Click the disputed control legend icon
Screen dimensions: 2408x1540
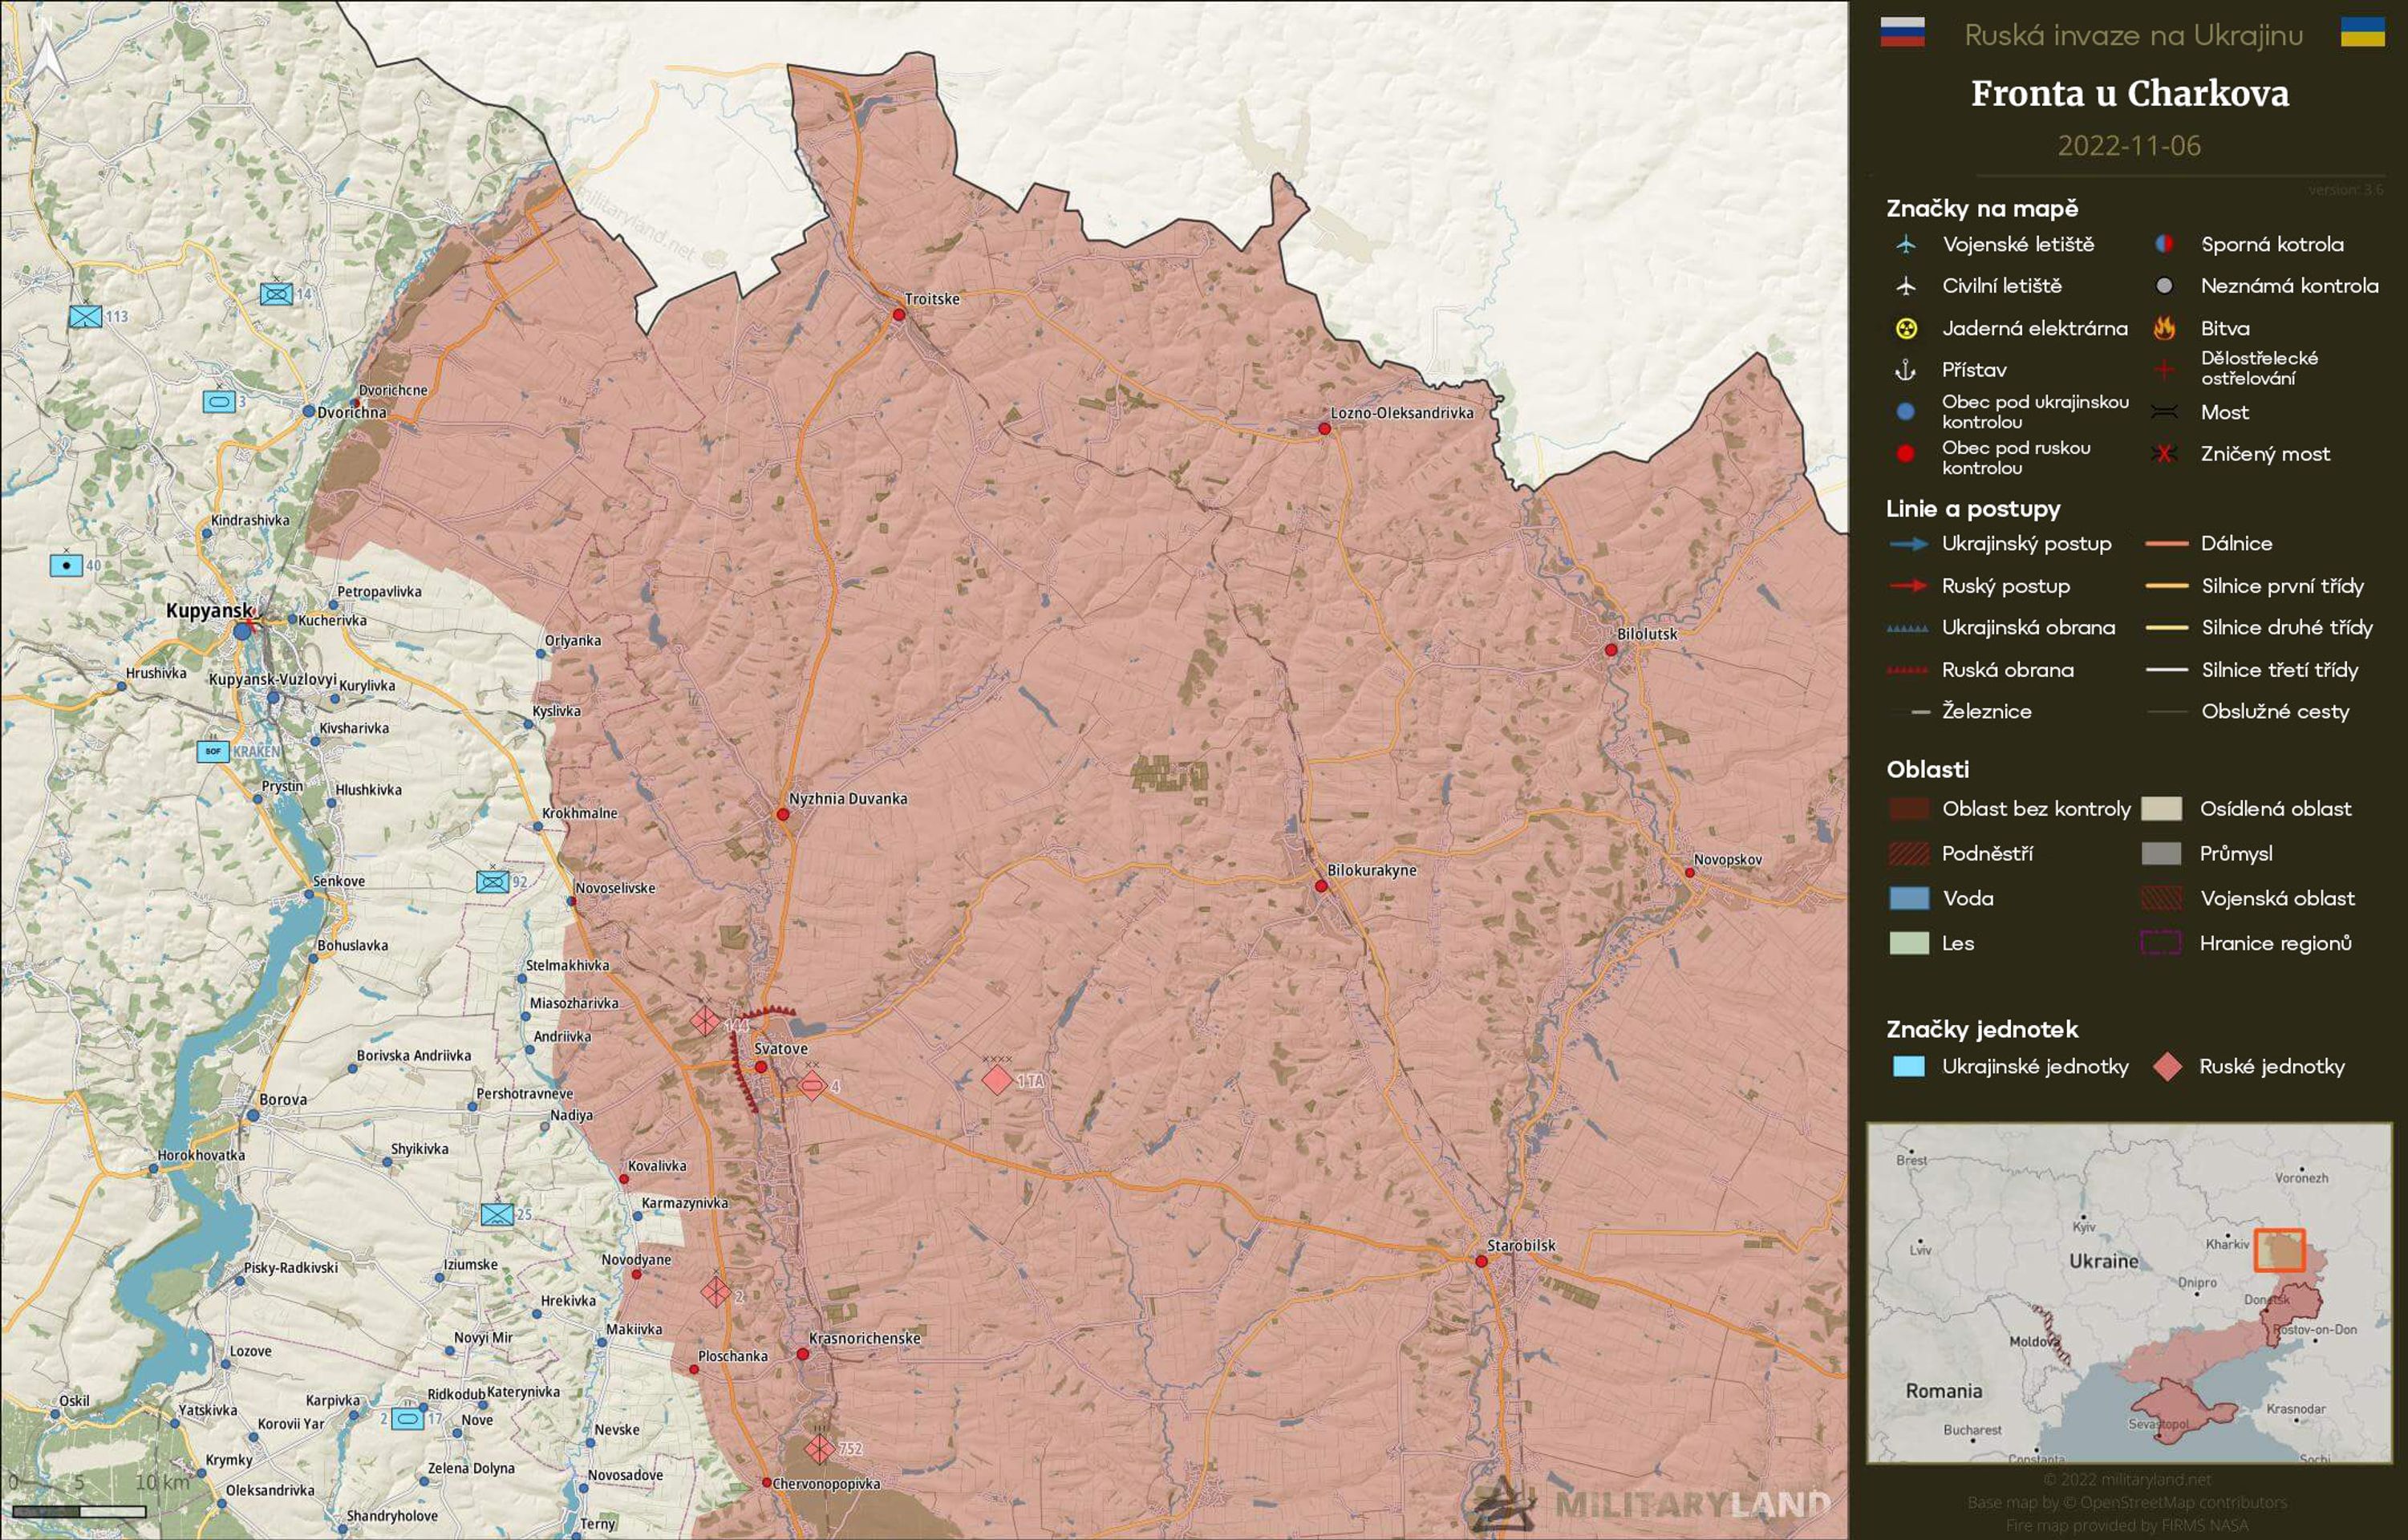coord(2164,244)
